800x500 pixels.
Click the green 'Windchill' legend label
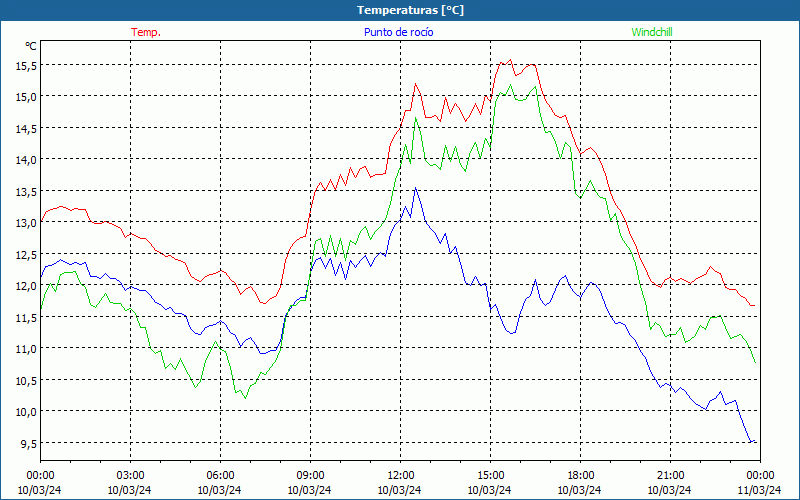click(x=652, y=32)
